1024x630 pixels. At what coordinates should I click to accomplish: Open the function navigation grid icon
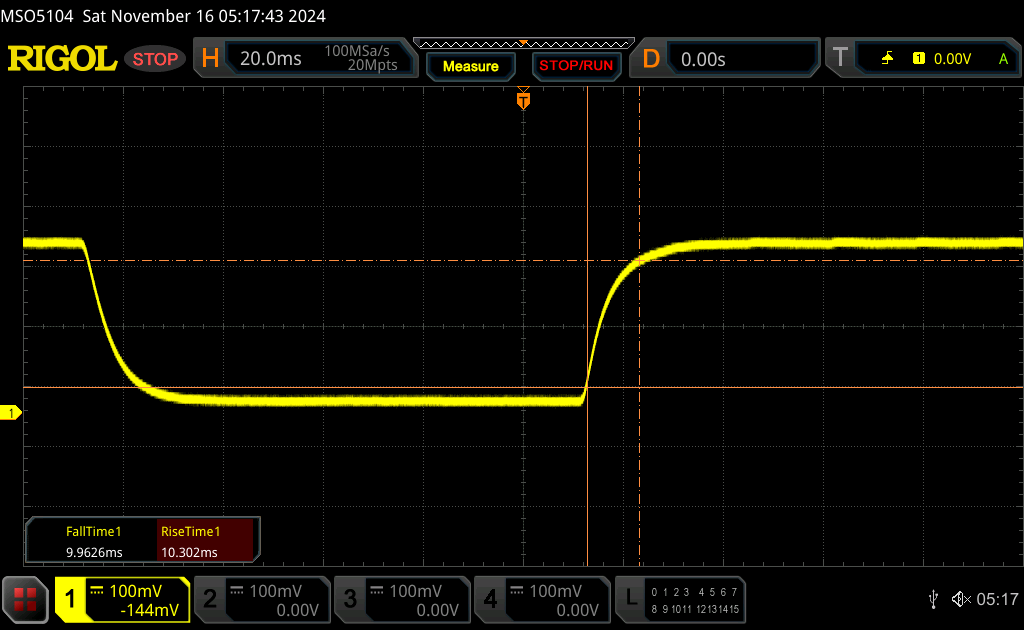tap(25, 599)
